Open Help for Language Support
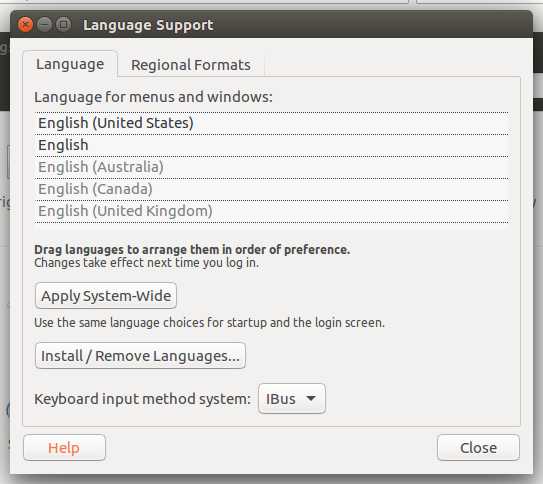The height and width of the screenshot is (484, 543). [x=64, y=448]
